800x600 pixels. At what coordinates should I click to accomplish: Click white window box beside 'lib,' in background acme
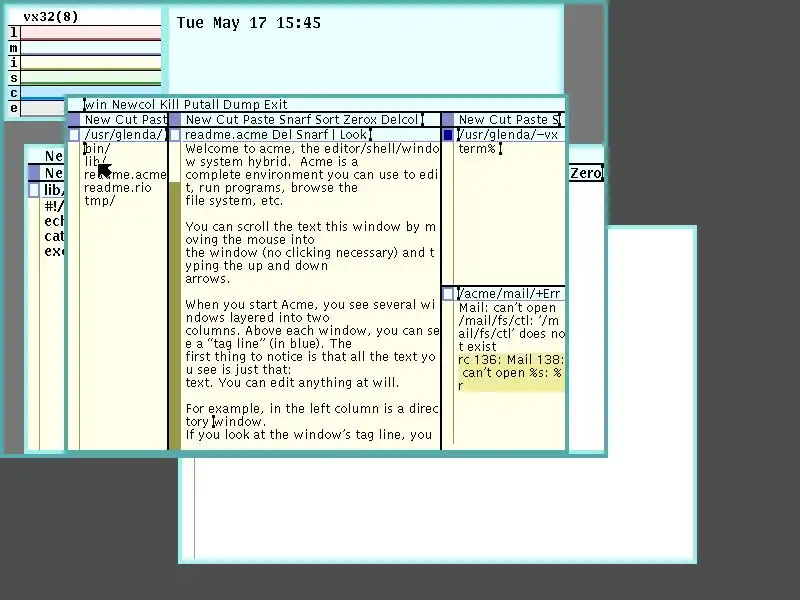pos(34,190)
